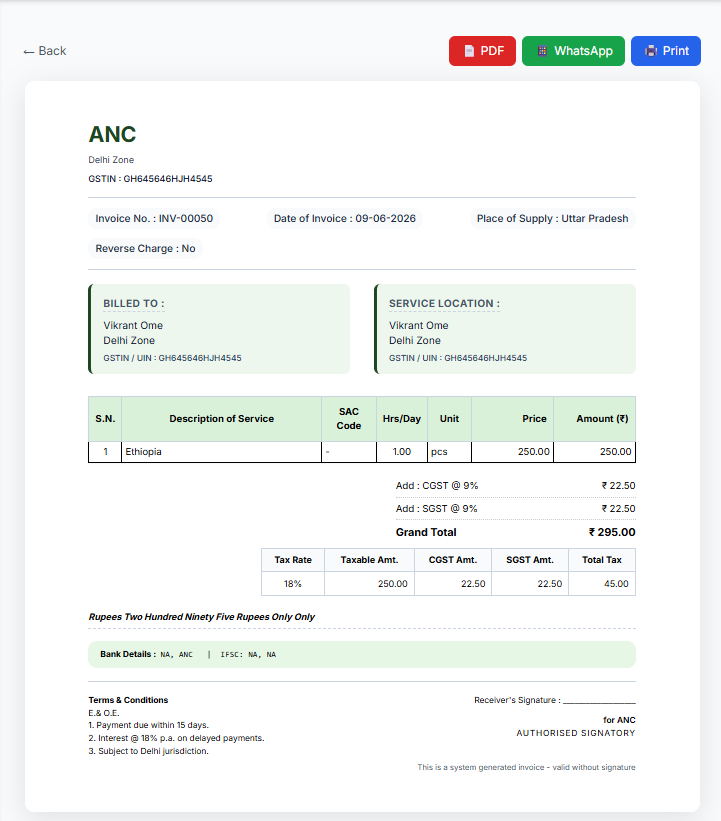Viewport: 721px width, 821px height.
Task: Click Delhi Zone in Billed To card
Action: (x=129, y=340)
